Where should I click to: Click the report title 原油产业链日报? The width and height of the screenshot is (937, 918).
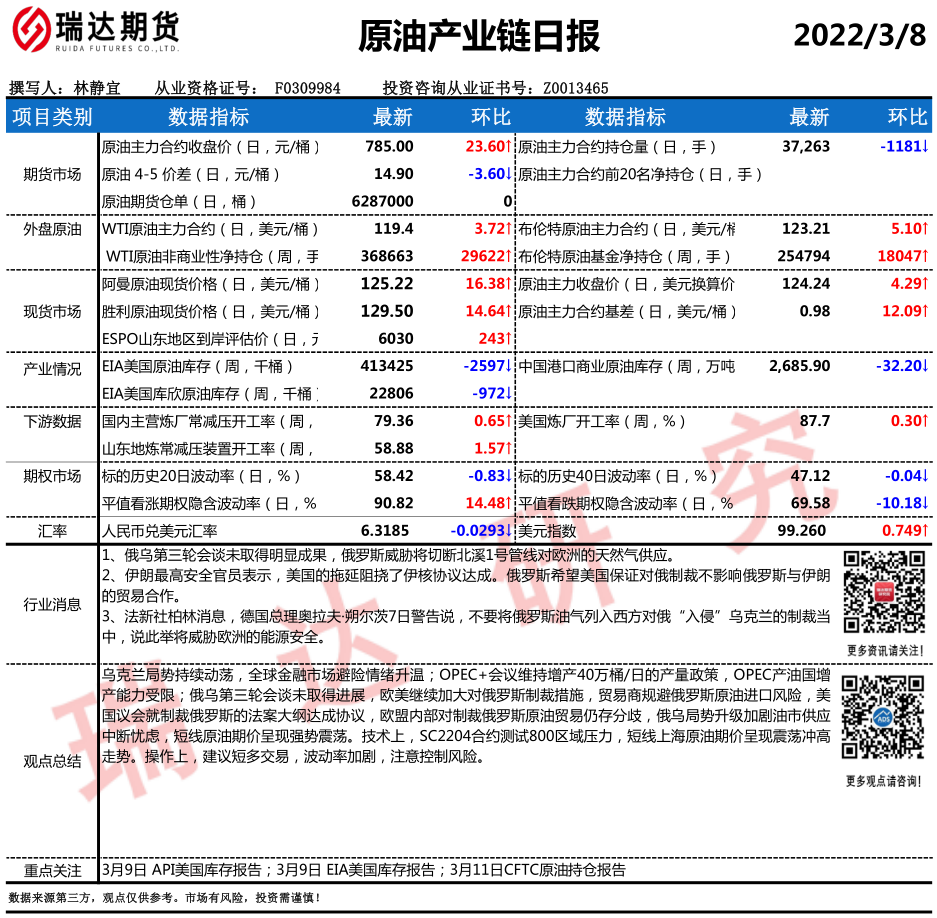pyautogui.click(x=479, y=36)
